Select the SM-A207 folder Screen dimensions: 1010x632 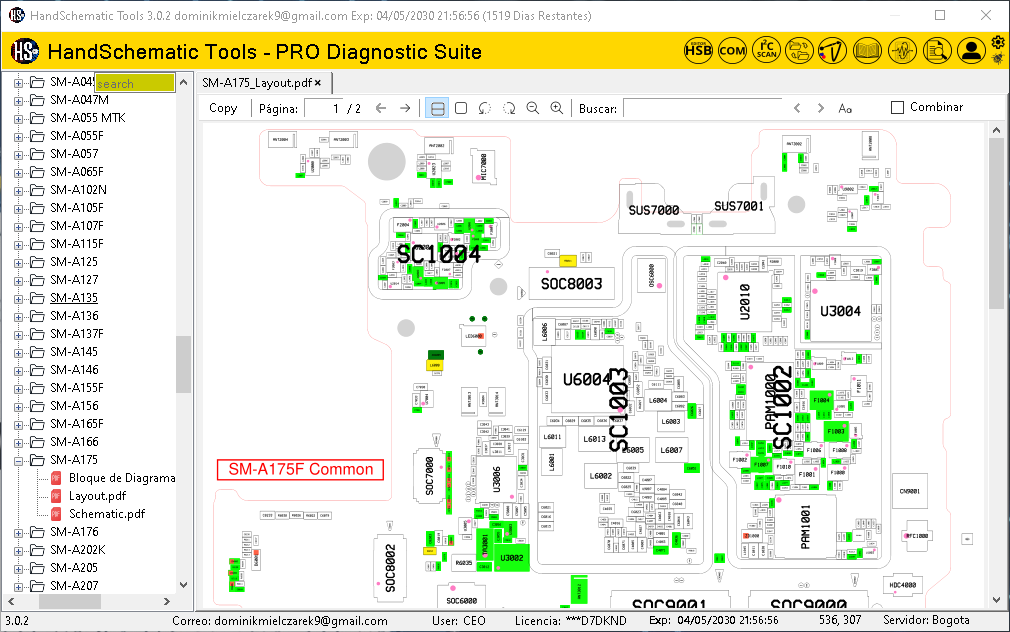[74, 586]
